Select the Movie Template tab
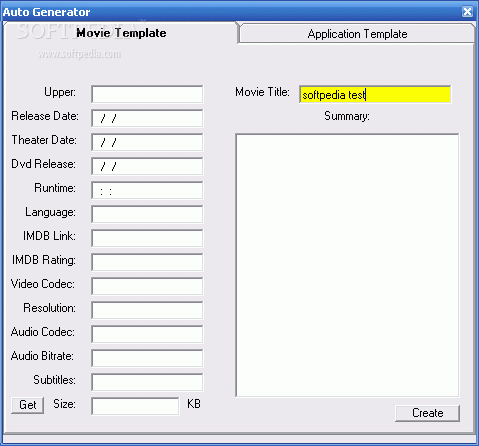Screen dimensions: 479x446 click(x=121, y=33)
